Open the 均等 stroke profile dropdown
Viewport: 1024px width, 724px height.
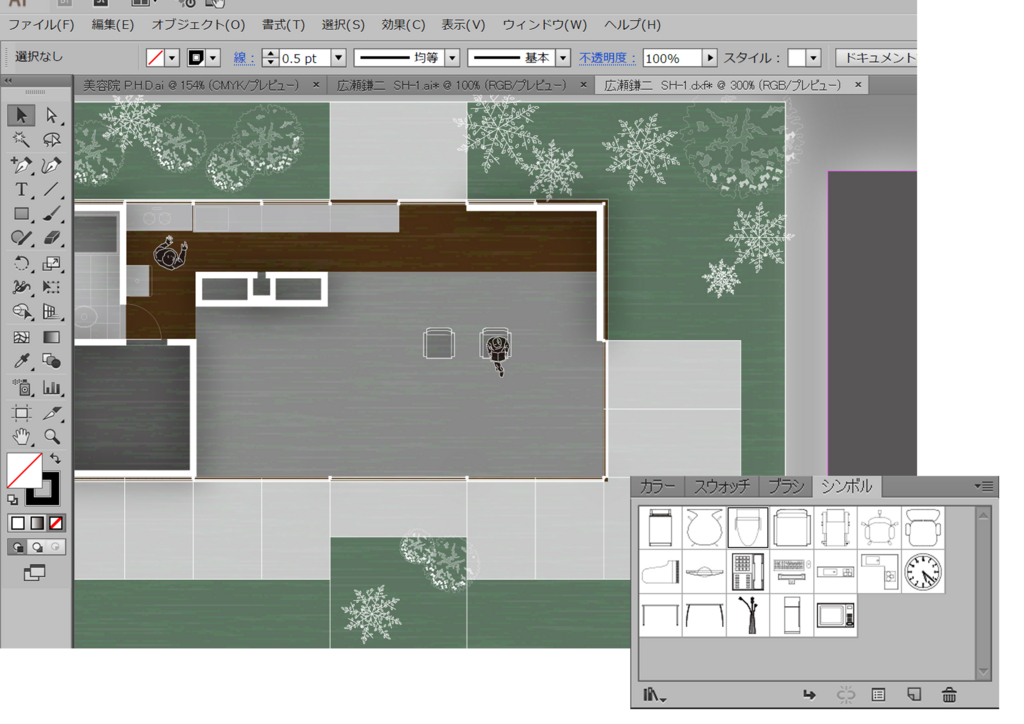pos(452,58)
